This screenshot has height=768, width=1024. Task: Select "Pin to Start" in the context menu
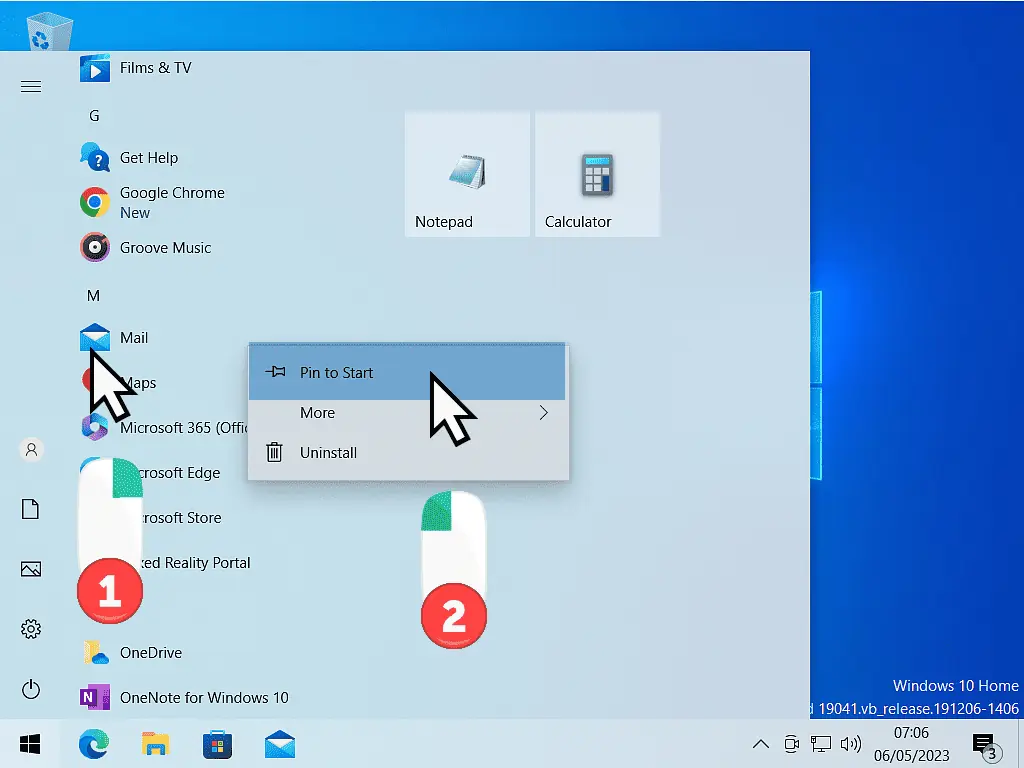coord(336,371)
